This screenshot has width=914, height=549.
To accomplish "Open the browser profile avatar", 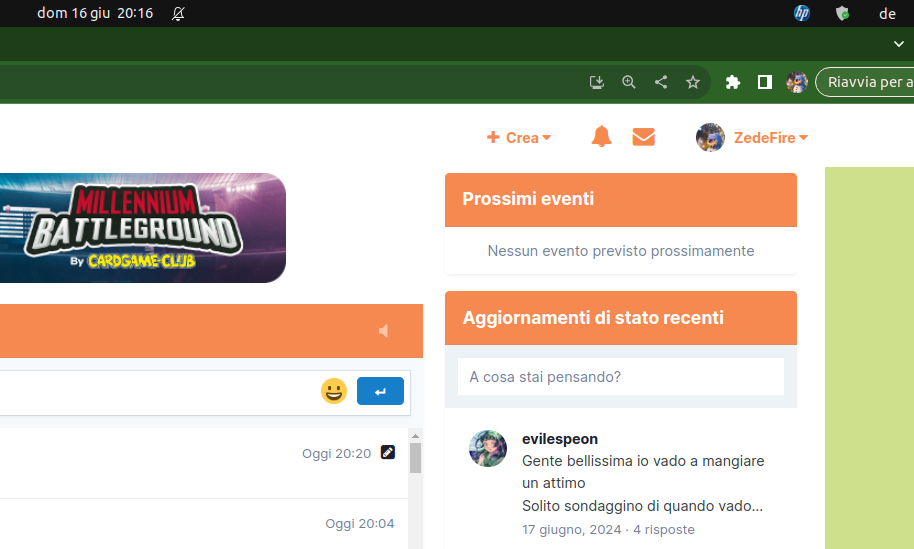I will [x=796, y=82].
